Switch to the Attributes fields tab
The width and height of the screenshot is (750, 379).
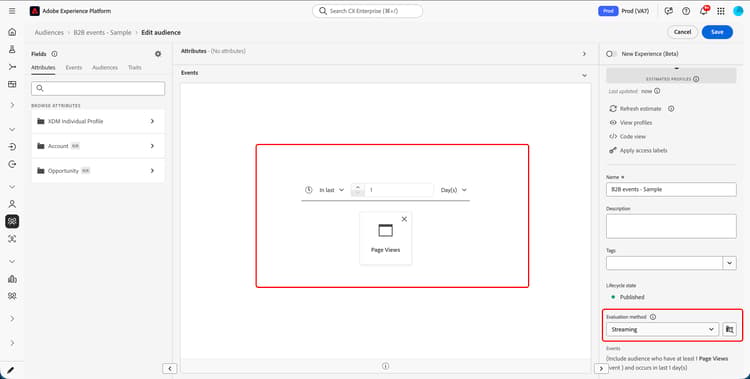click(43, 67)
